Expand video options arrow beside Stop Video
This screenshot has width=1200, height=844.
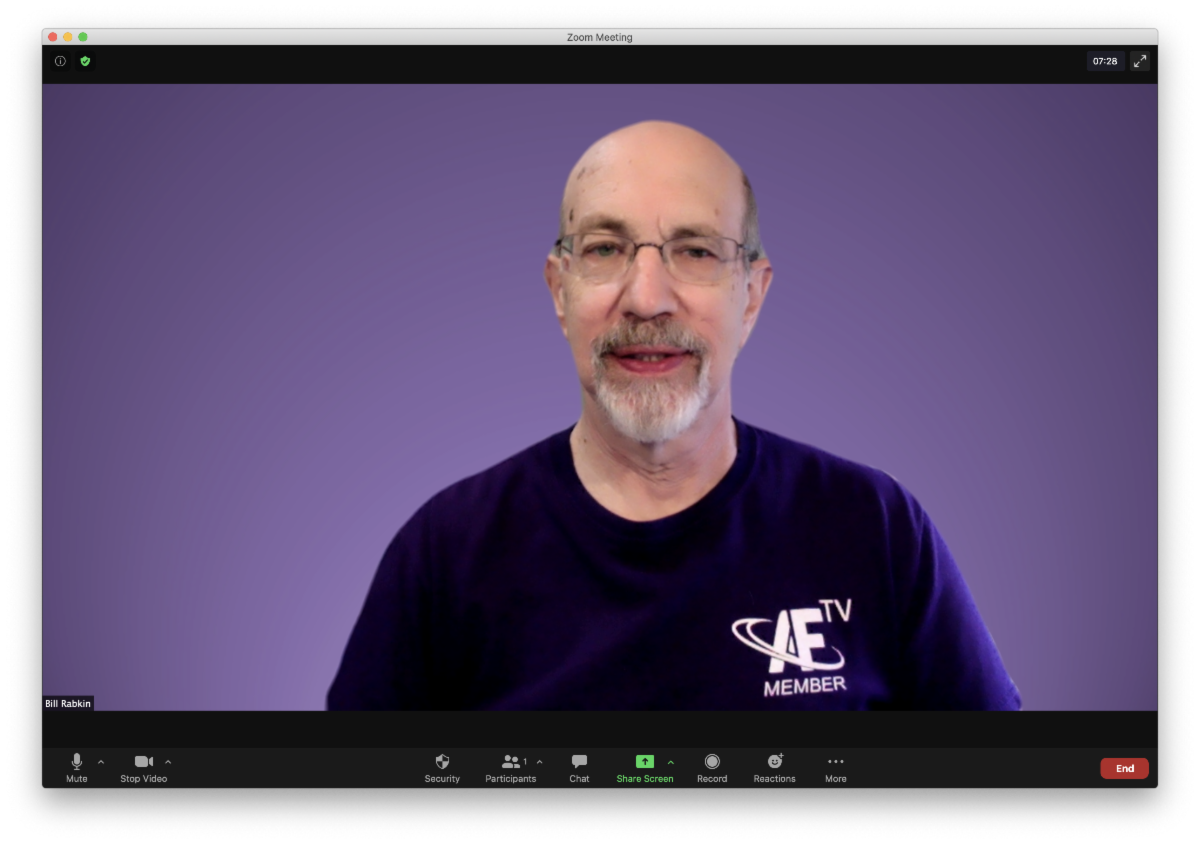click(x=168, y=763)
